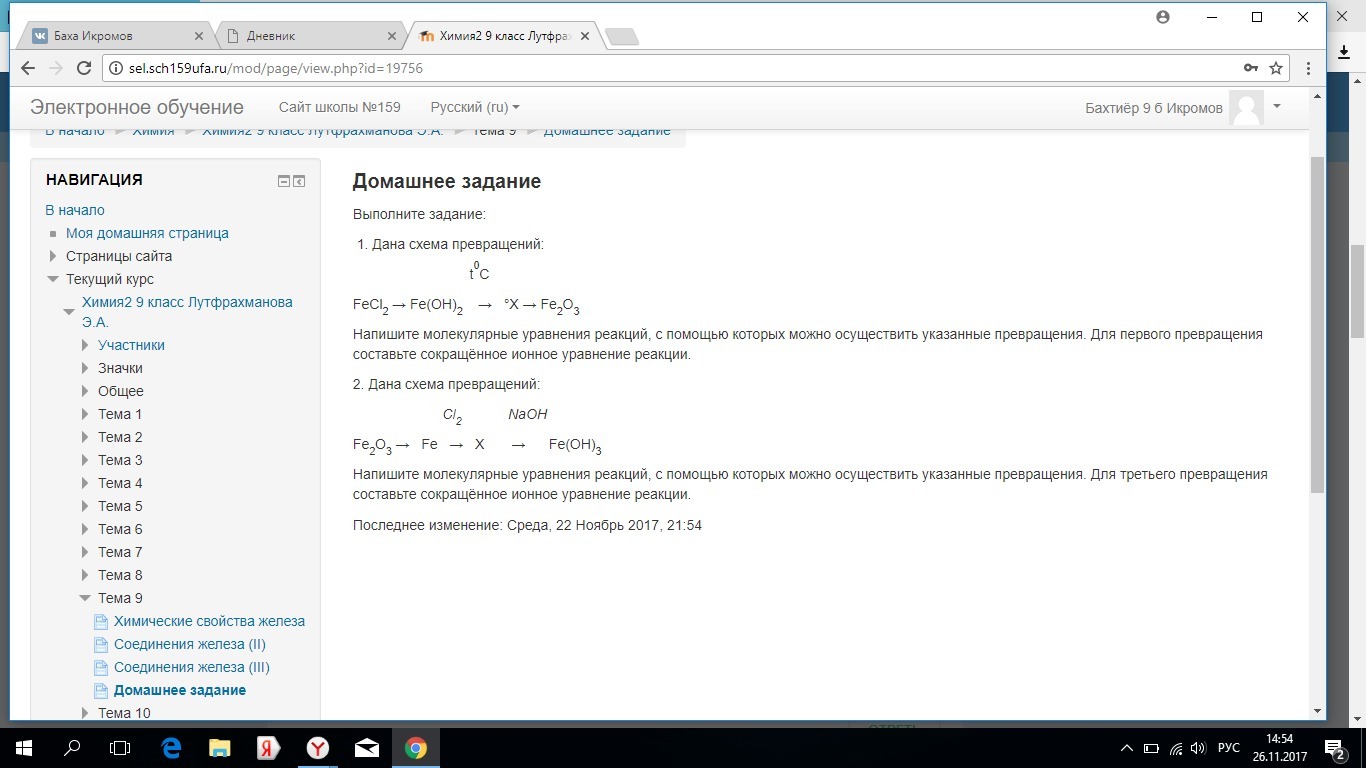Expand Общее tree node
The image size is (1366, 768).
(85, 391)
